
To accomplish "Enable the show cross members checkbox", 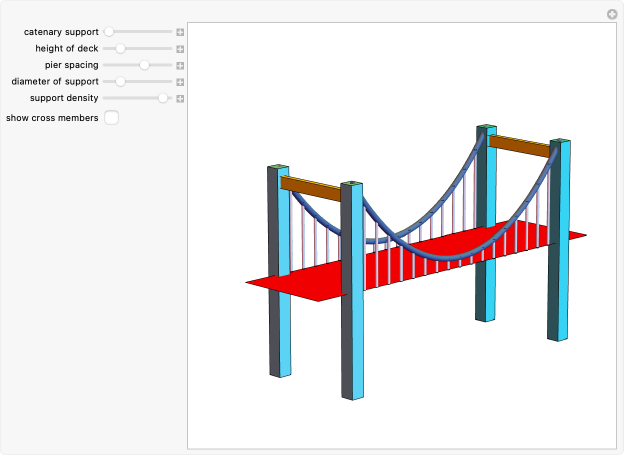I will point(112,118).
